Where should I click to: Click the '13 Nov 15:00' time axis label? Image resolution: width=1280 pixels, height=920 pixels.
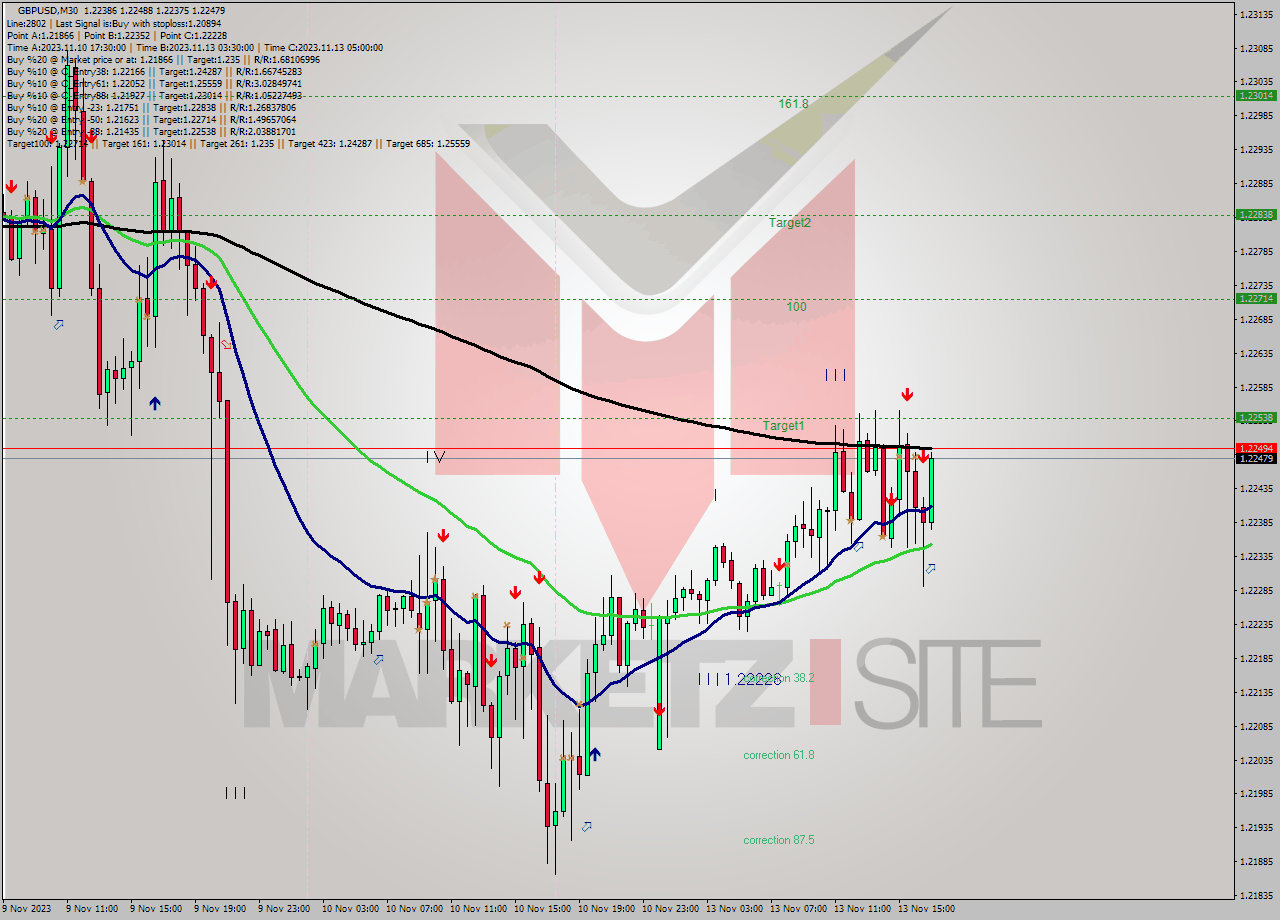coord(928,909)
